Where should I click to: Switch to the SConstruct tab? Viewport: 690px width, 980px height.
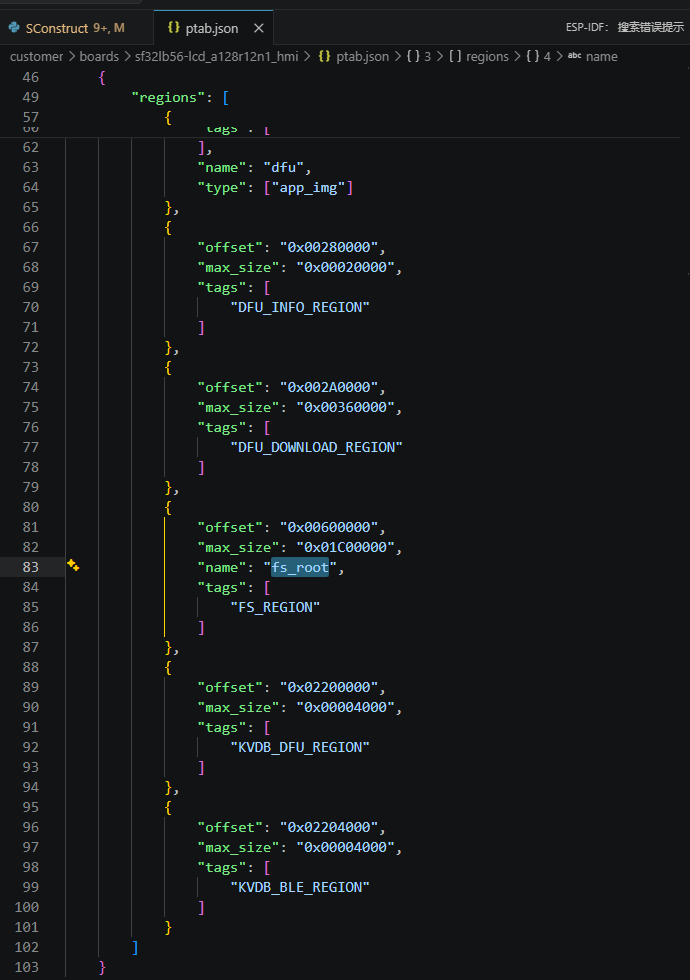coord(68,28)
